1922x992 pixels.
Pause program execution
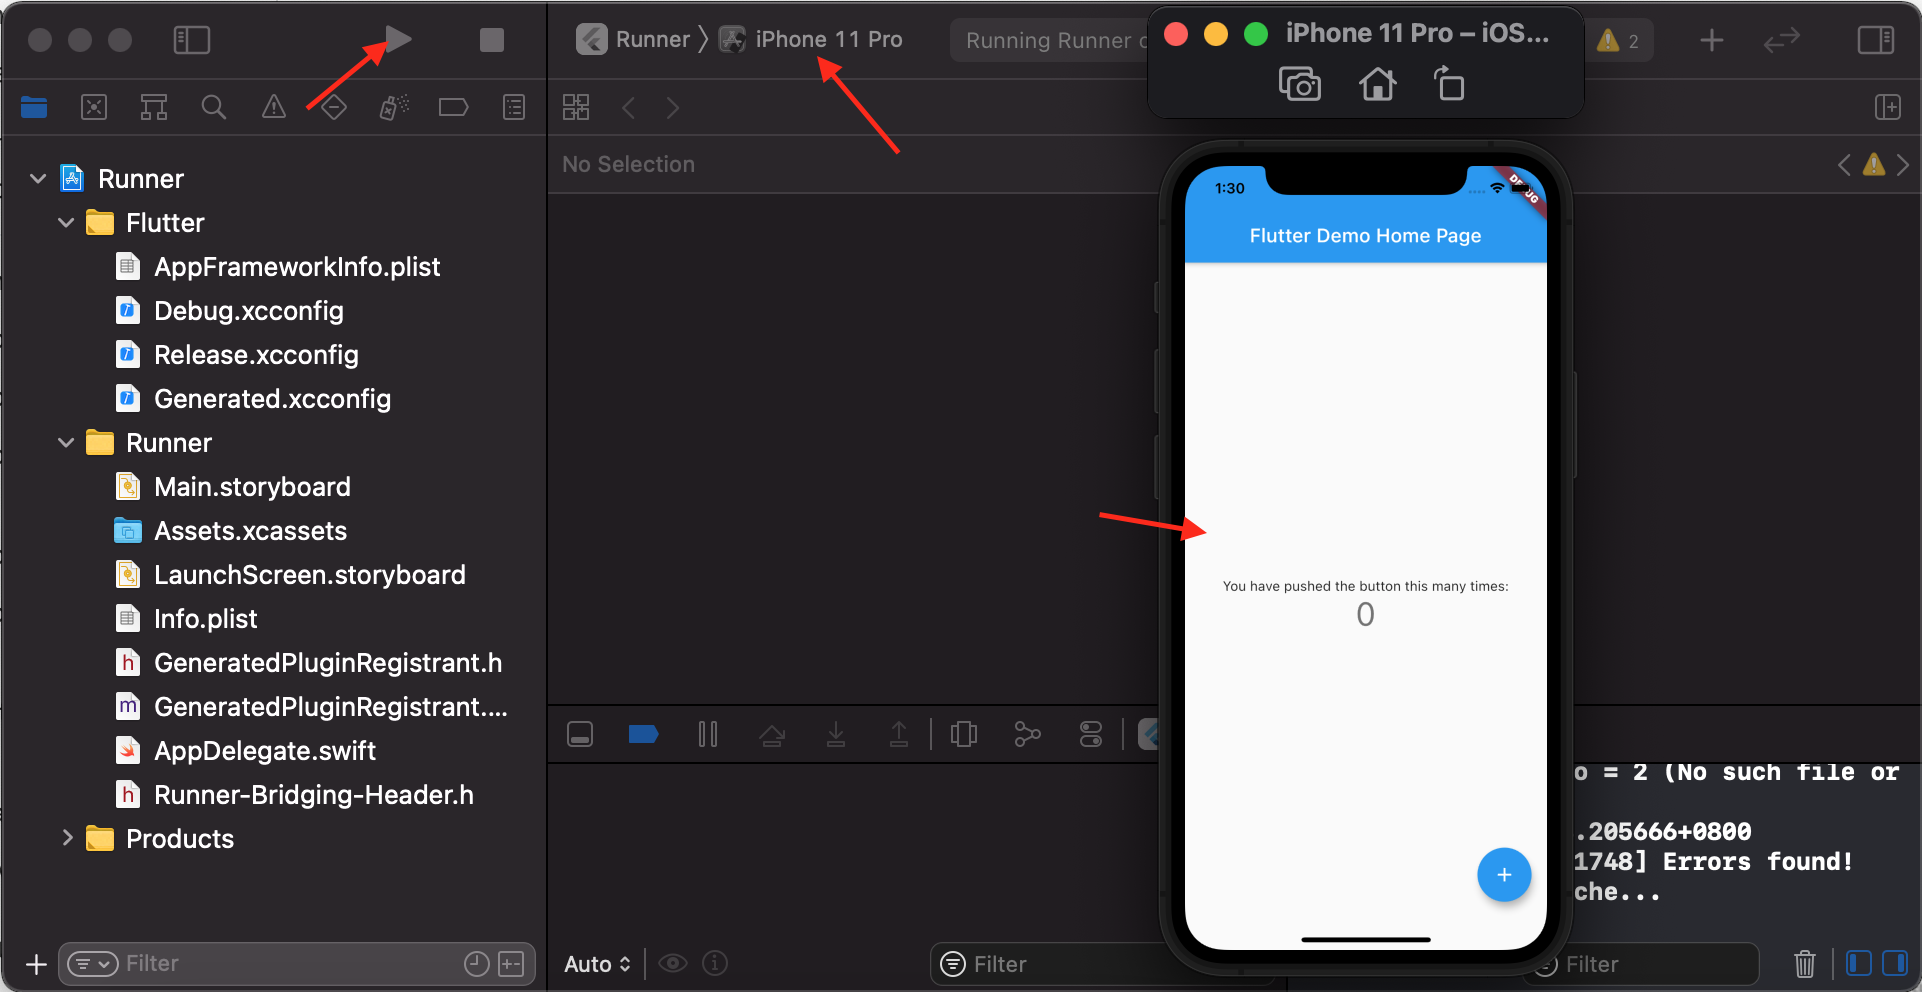pyautogui.click(x=708, y=735)
